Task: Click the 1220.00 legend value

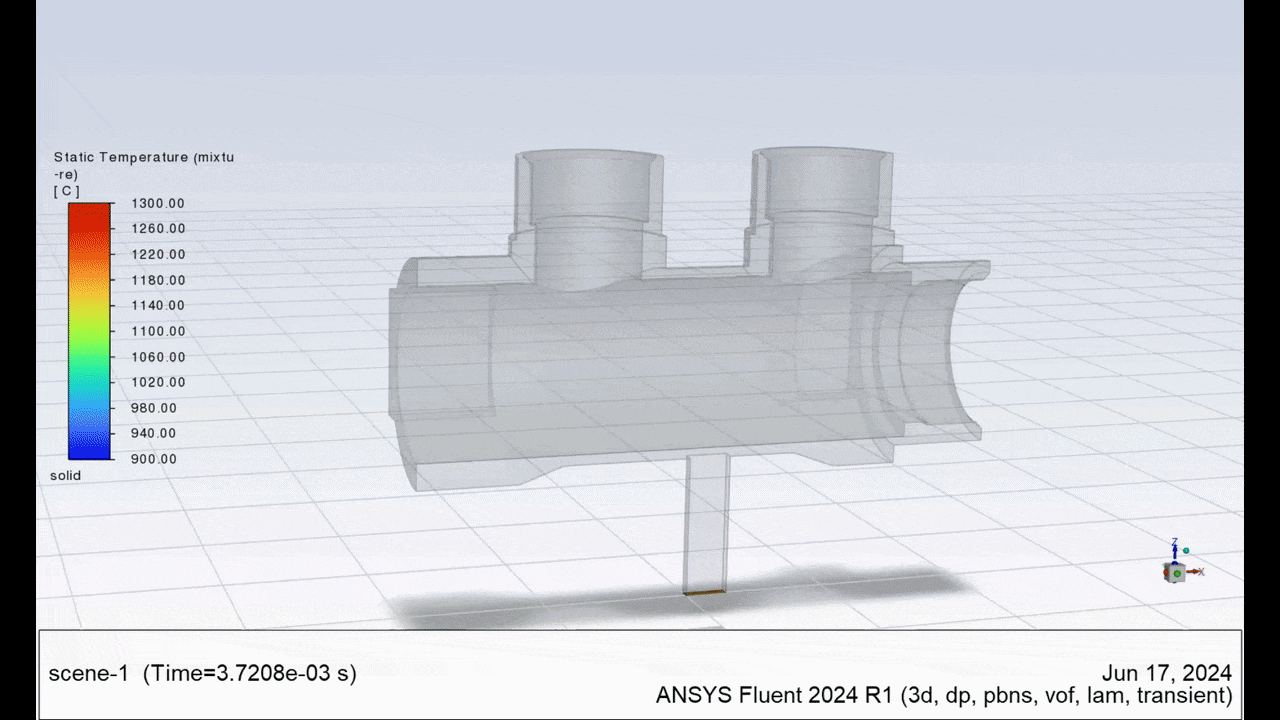Action: 159,254
